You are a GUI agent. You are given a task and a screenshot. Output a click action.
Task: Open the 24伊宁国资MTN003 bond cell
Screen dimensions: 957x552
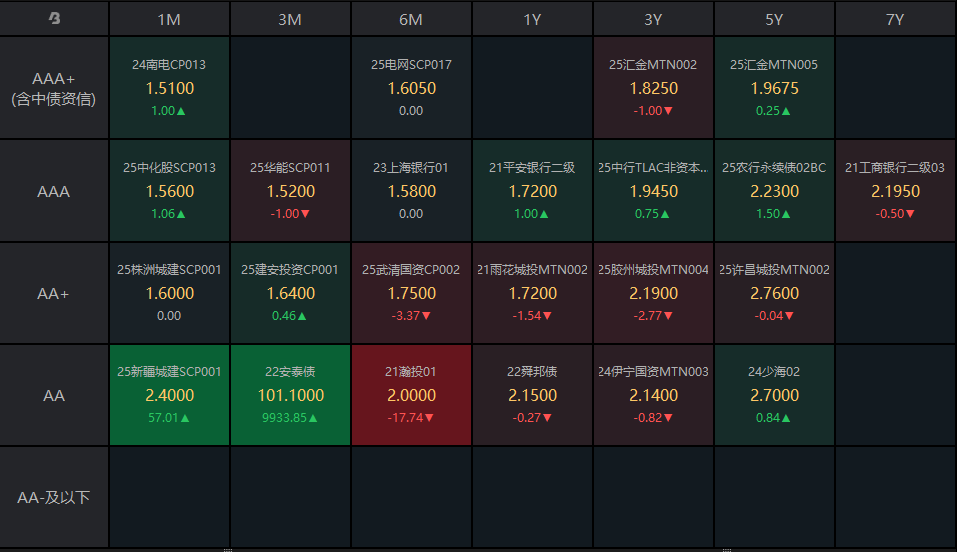[x=653, y=395]
